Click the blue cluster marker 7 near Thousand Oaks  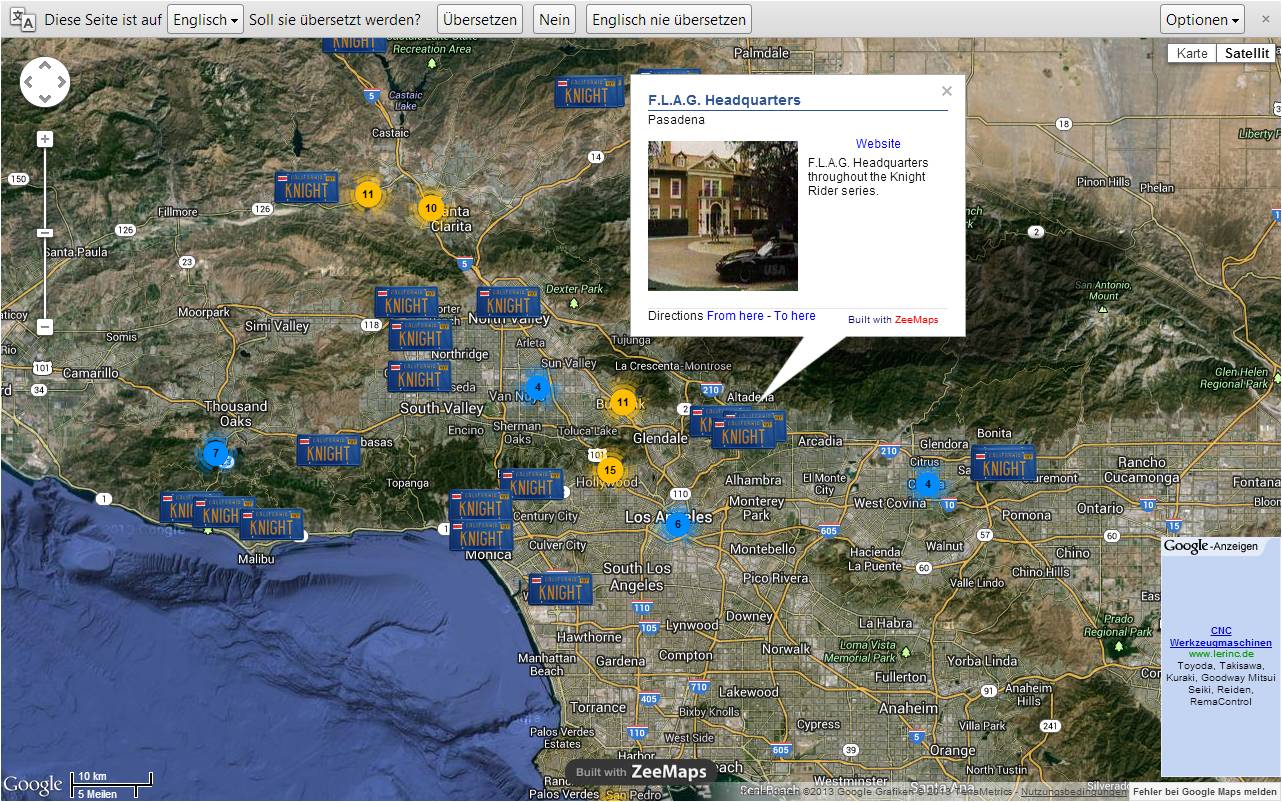tap(215, 453)
